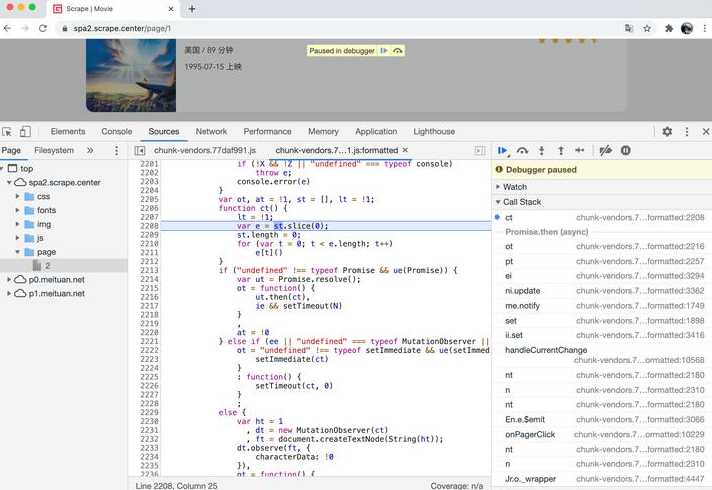This screenshot has height=490, width=712.
Task: Select pt frame in call stack
Action: (601, 261)
